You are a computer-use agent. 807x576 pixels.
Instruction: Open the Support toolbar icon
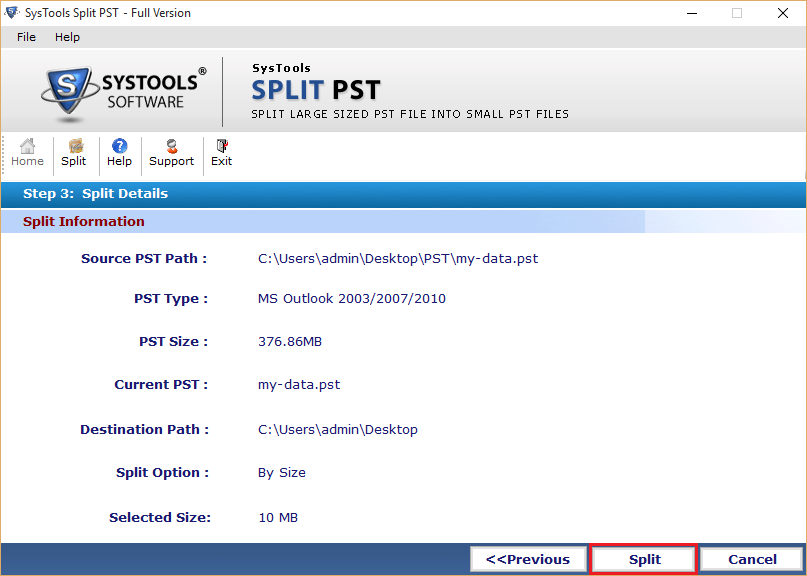tap(171, 152)
